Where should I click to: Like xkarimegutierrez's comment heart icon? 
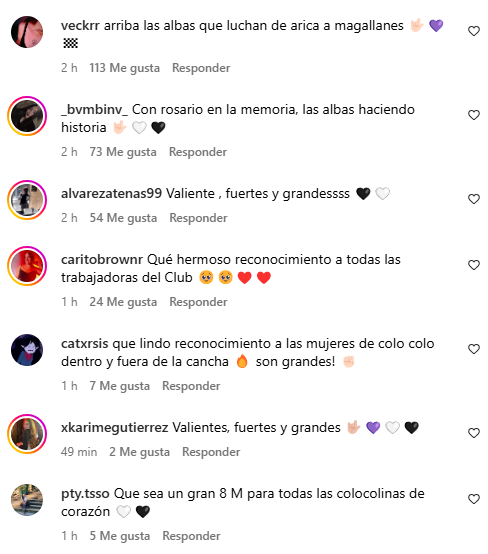click(x=474, y=433)
